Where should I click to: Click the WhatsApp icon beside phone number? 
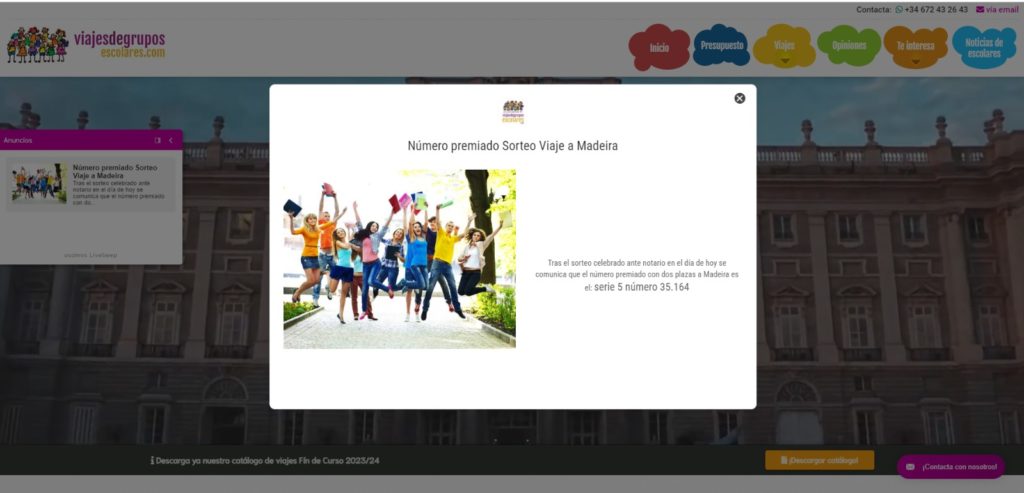point(899,10)
